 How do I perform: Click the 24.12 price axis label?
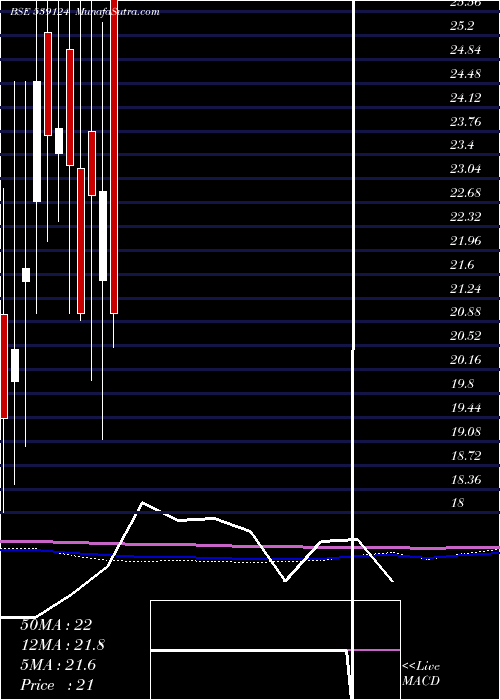(466, 98)
